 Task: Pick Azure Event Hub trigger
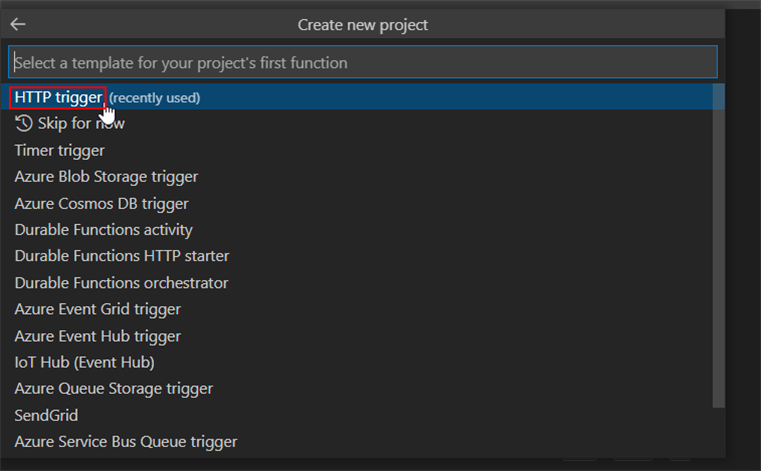point(97,336)
